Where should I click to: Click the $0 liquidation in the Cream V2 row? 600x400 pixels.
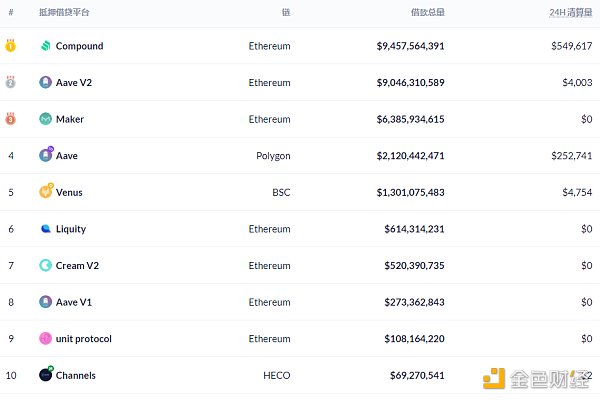(x=587, y=266)
